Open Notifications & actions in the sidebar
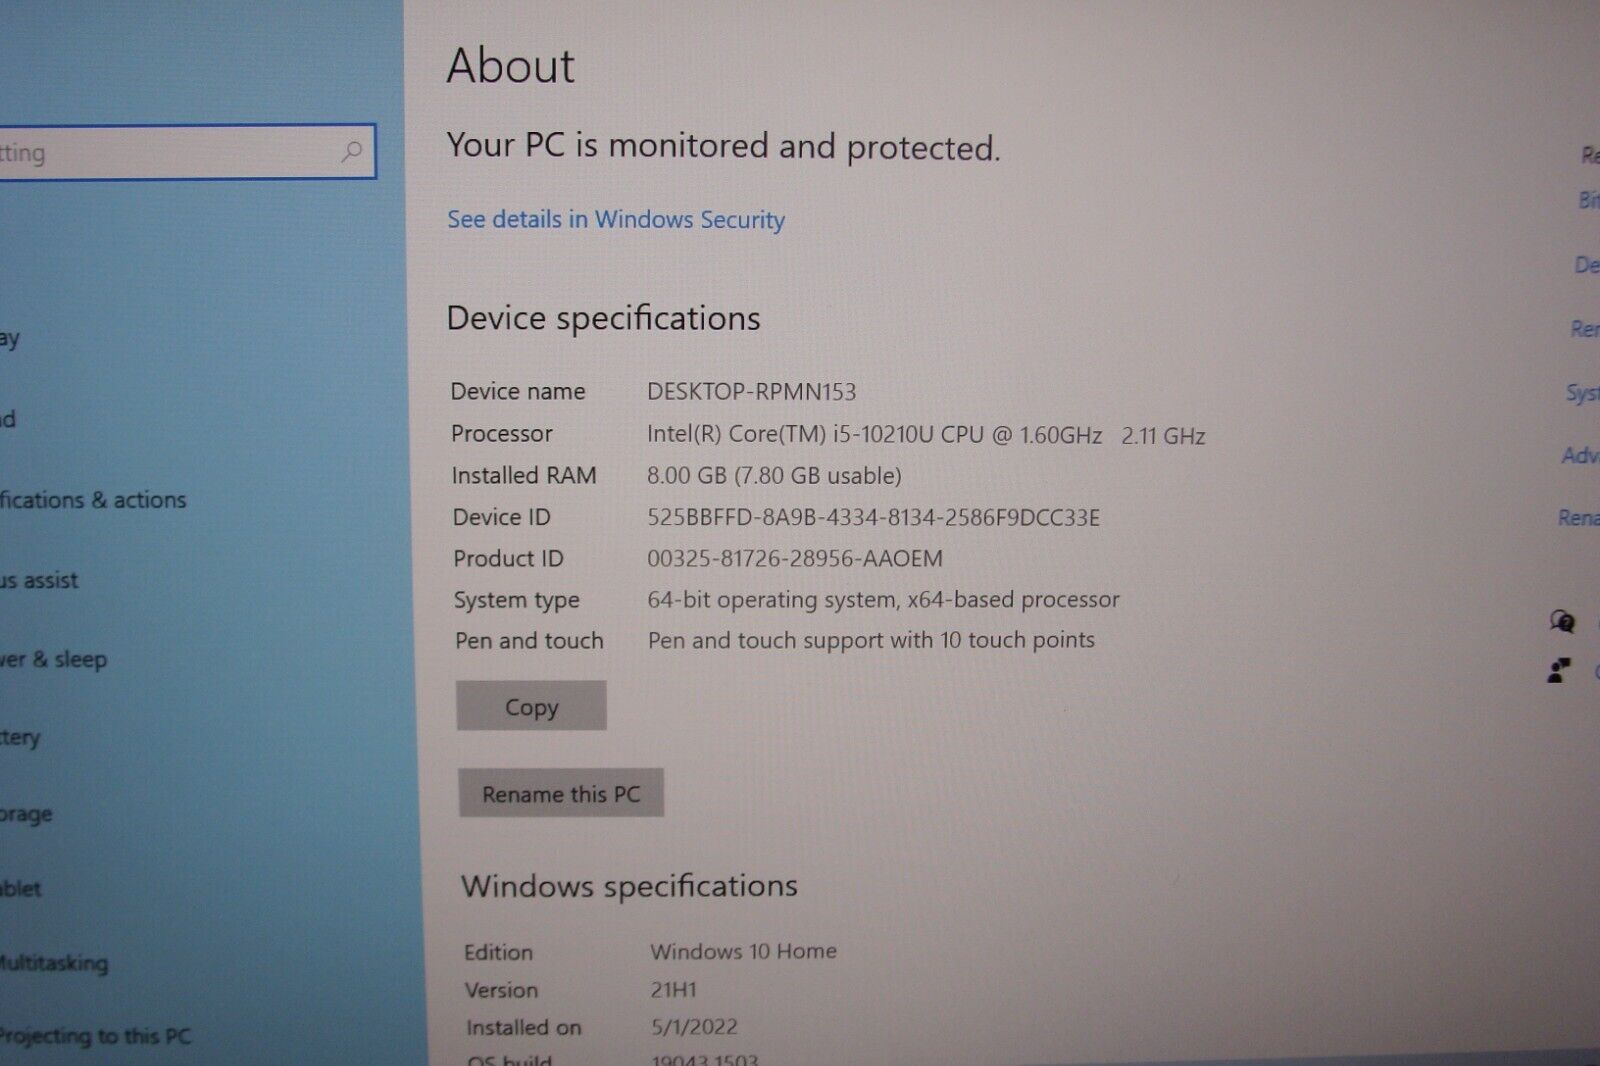The width and height of the screenshot is (1600, 1066). (93, 499)
